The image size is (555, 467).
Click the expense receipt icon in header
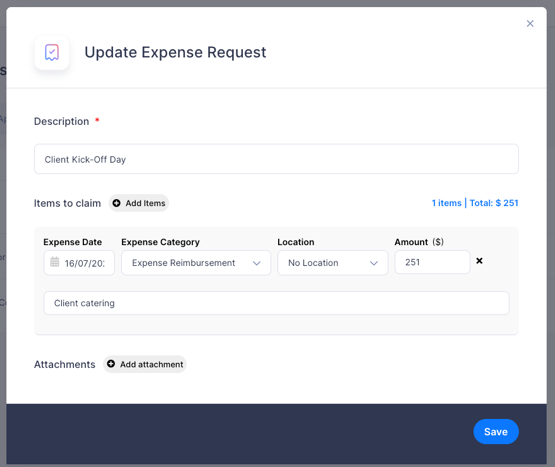click(52, 53)
